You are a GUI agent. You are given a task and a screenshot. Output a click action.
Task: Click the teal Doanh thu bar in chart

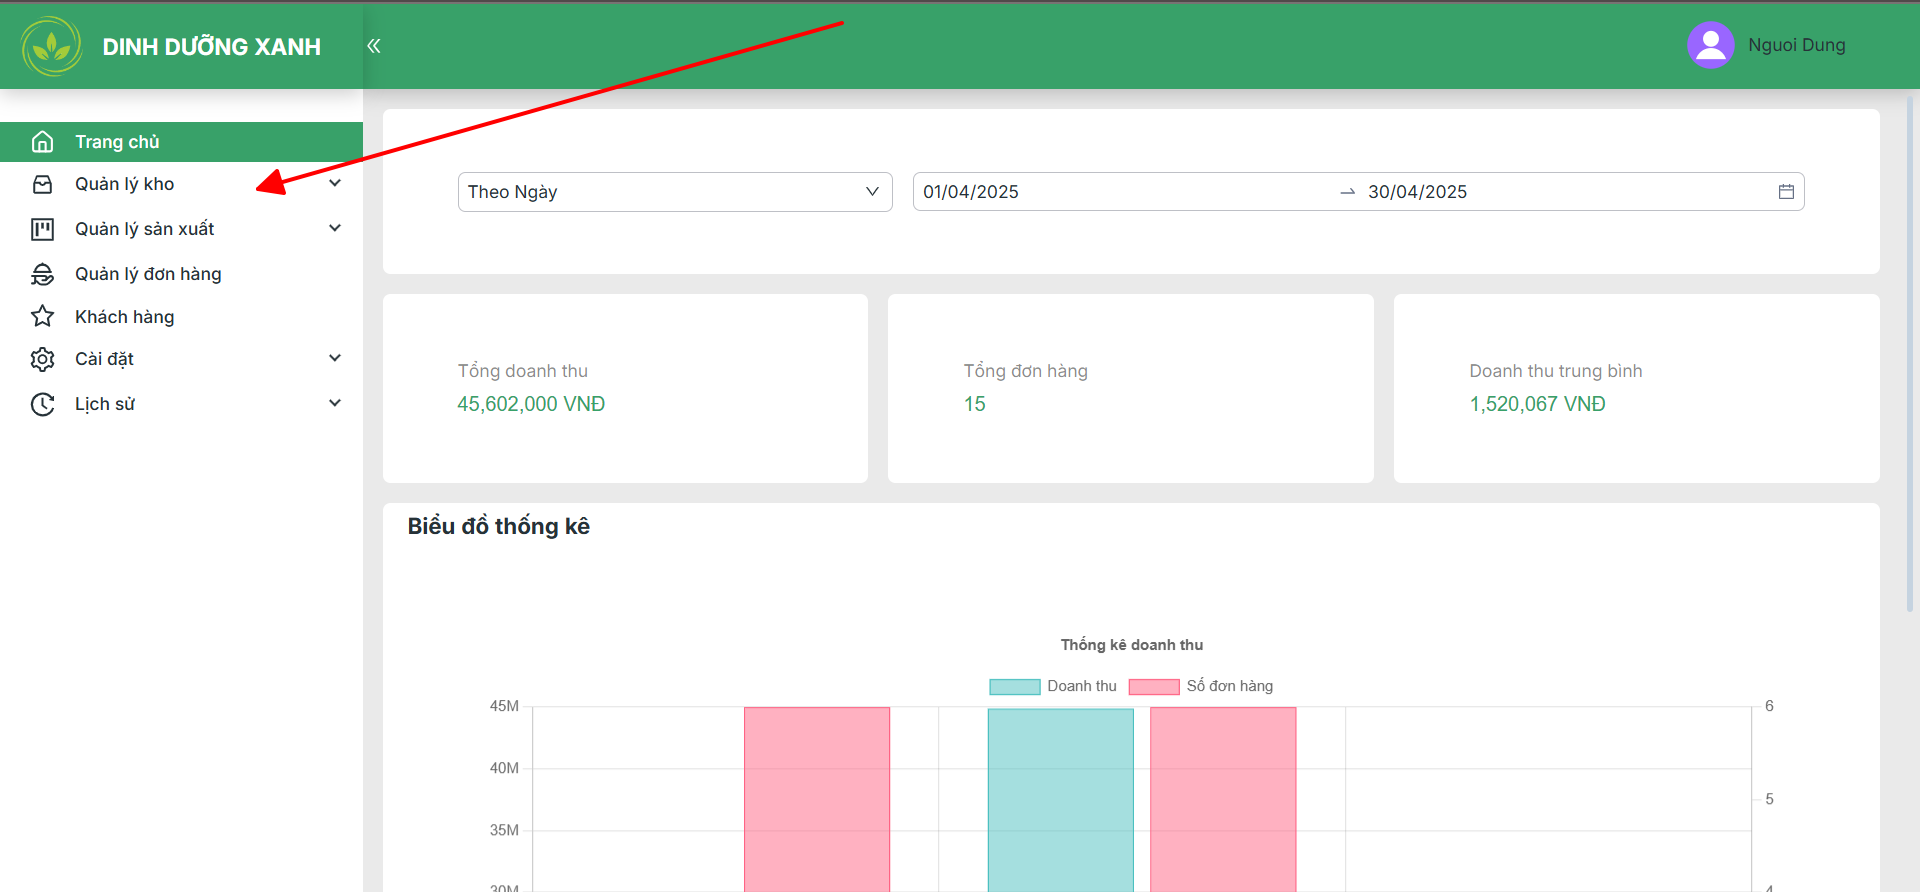[1060, 800]
